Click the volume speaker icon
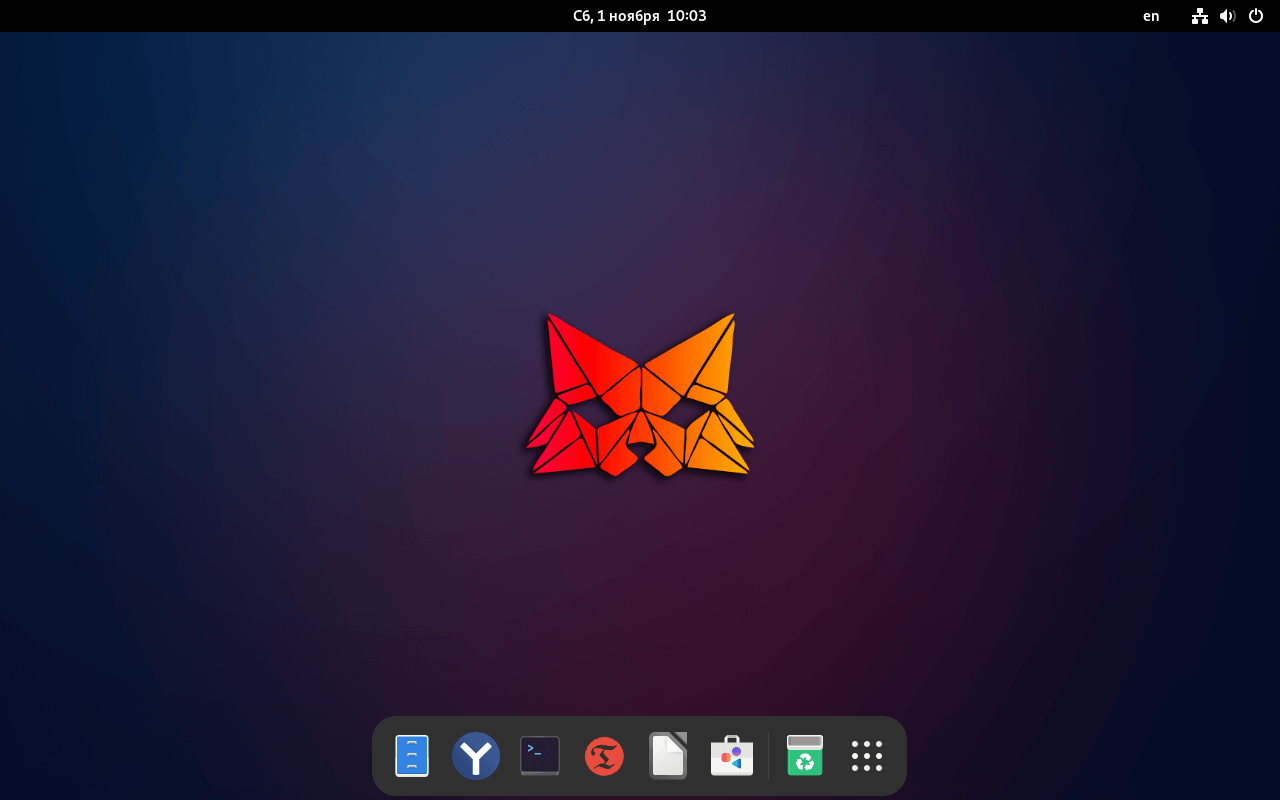The image size is (1280, 800). pos(1227,16)
